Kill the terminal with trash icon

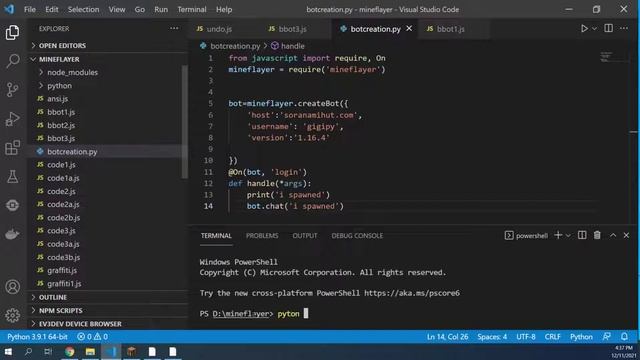tap(597, 236)
